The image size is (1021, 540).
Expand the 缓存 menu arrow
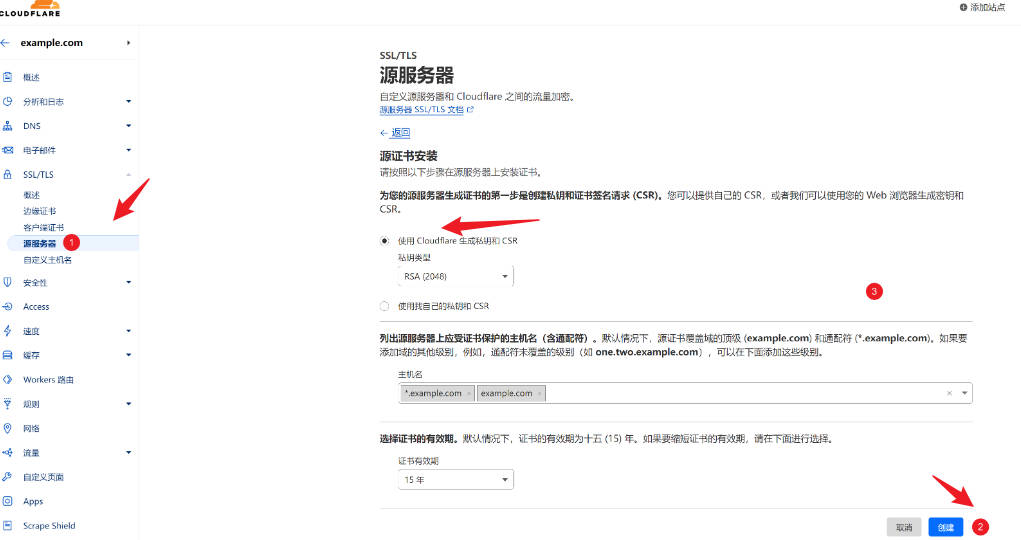(x=128, y=355)
